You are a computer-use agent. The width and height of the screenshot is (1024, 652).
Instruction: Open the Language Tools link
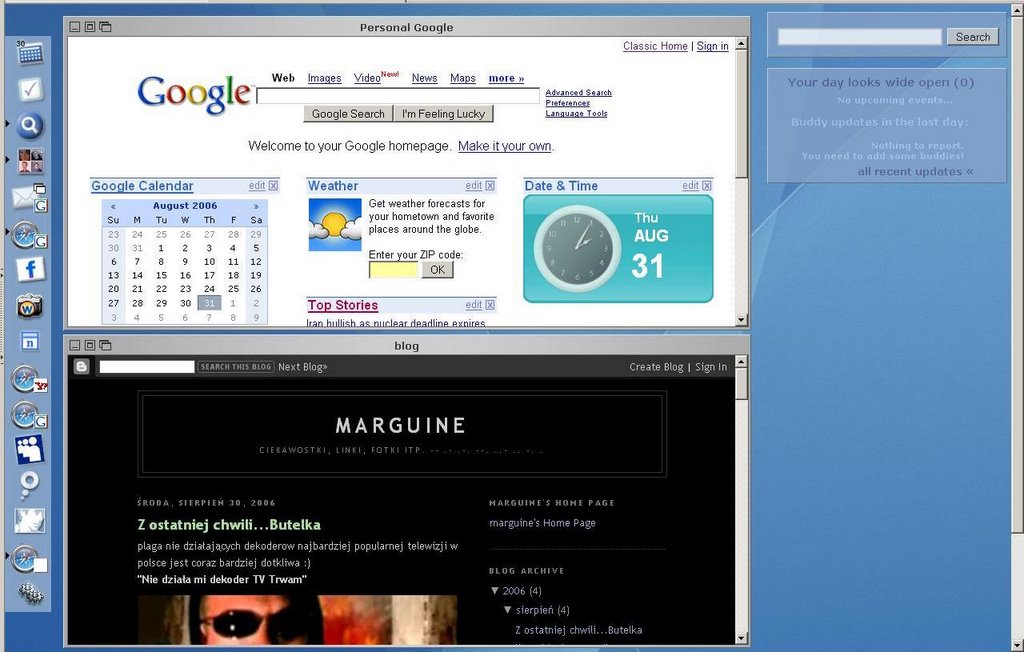[x=577, y=114]
